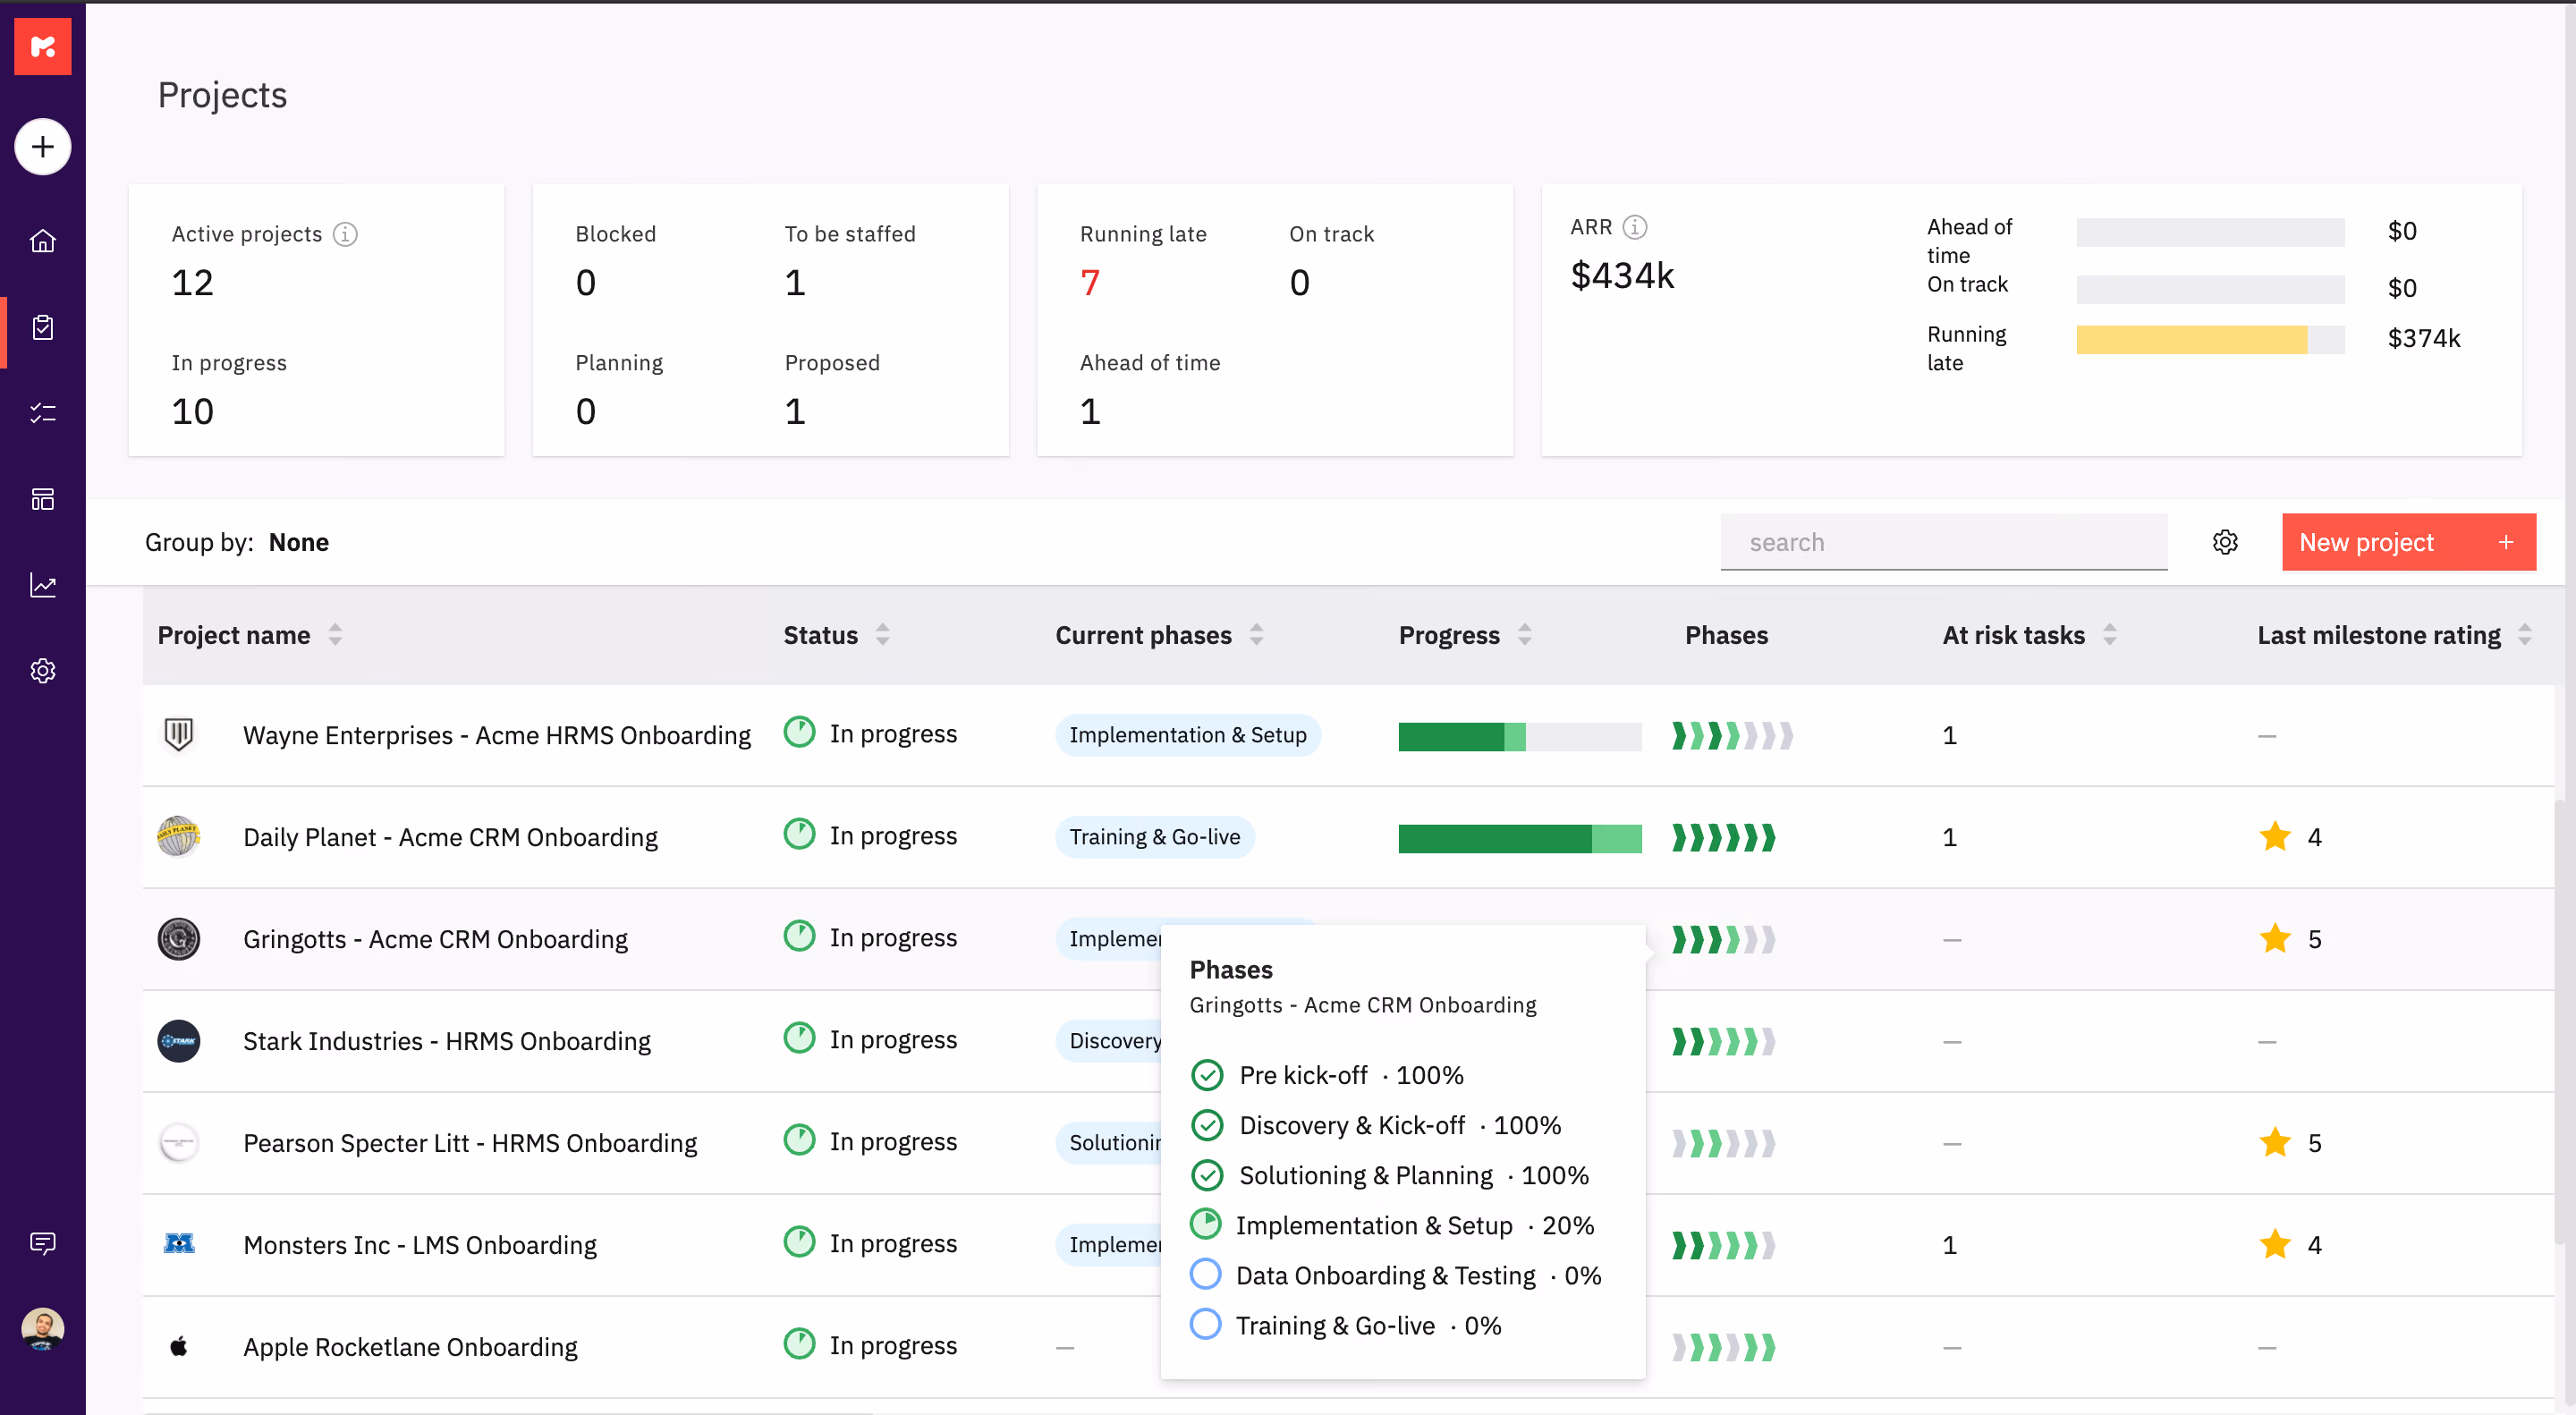
Task: Click Daily Planet progress bar
Action: 1519,838
